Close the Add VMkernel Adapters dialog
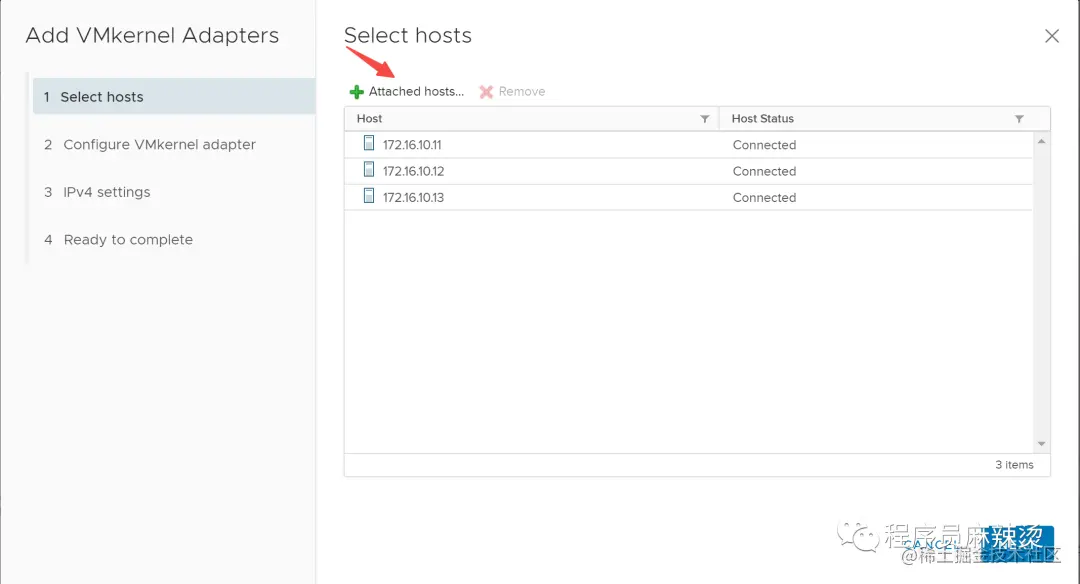1080x584 pixels. pyautogui.click(x=1051, y=36)
